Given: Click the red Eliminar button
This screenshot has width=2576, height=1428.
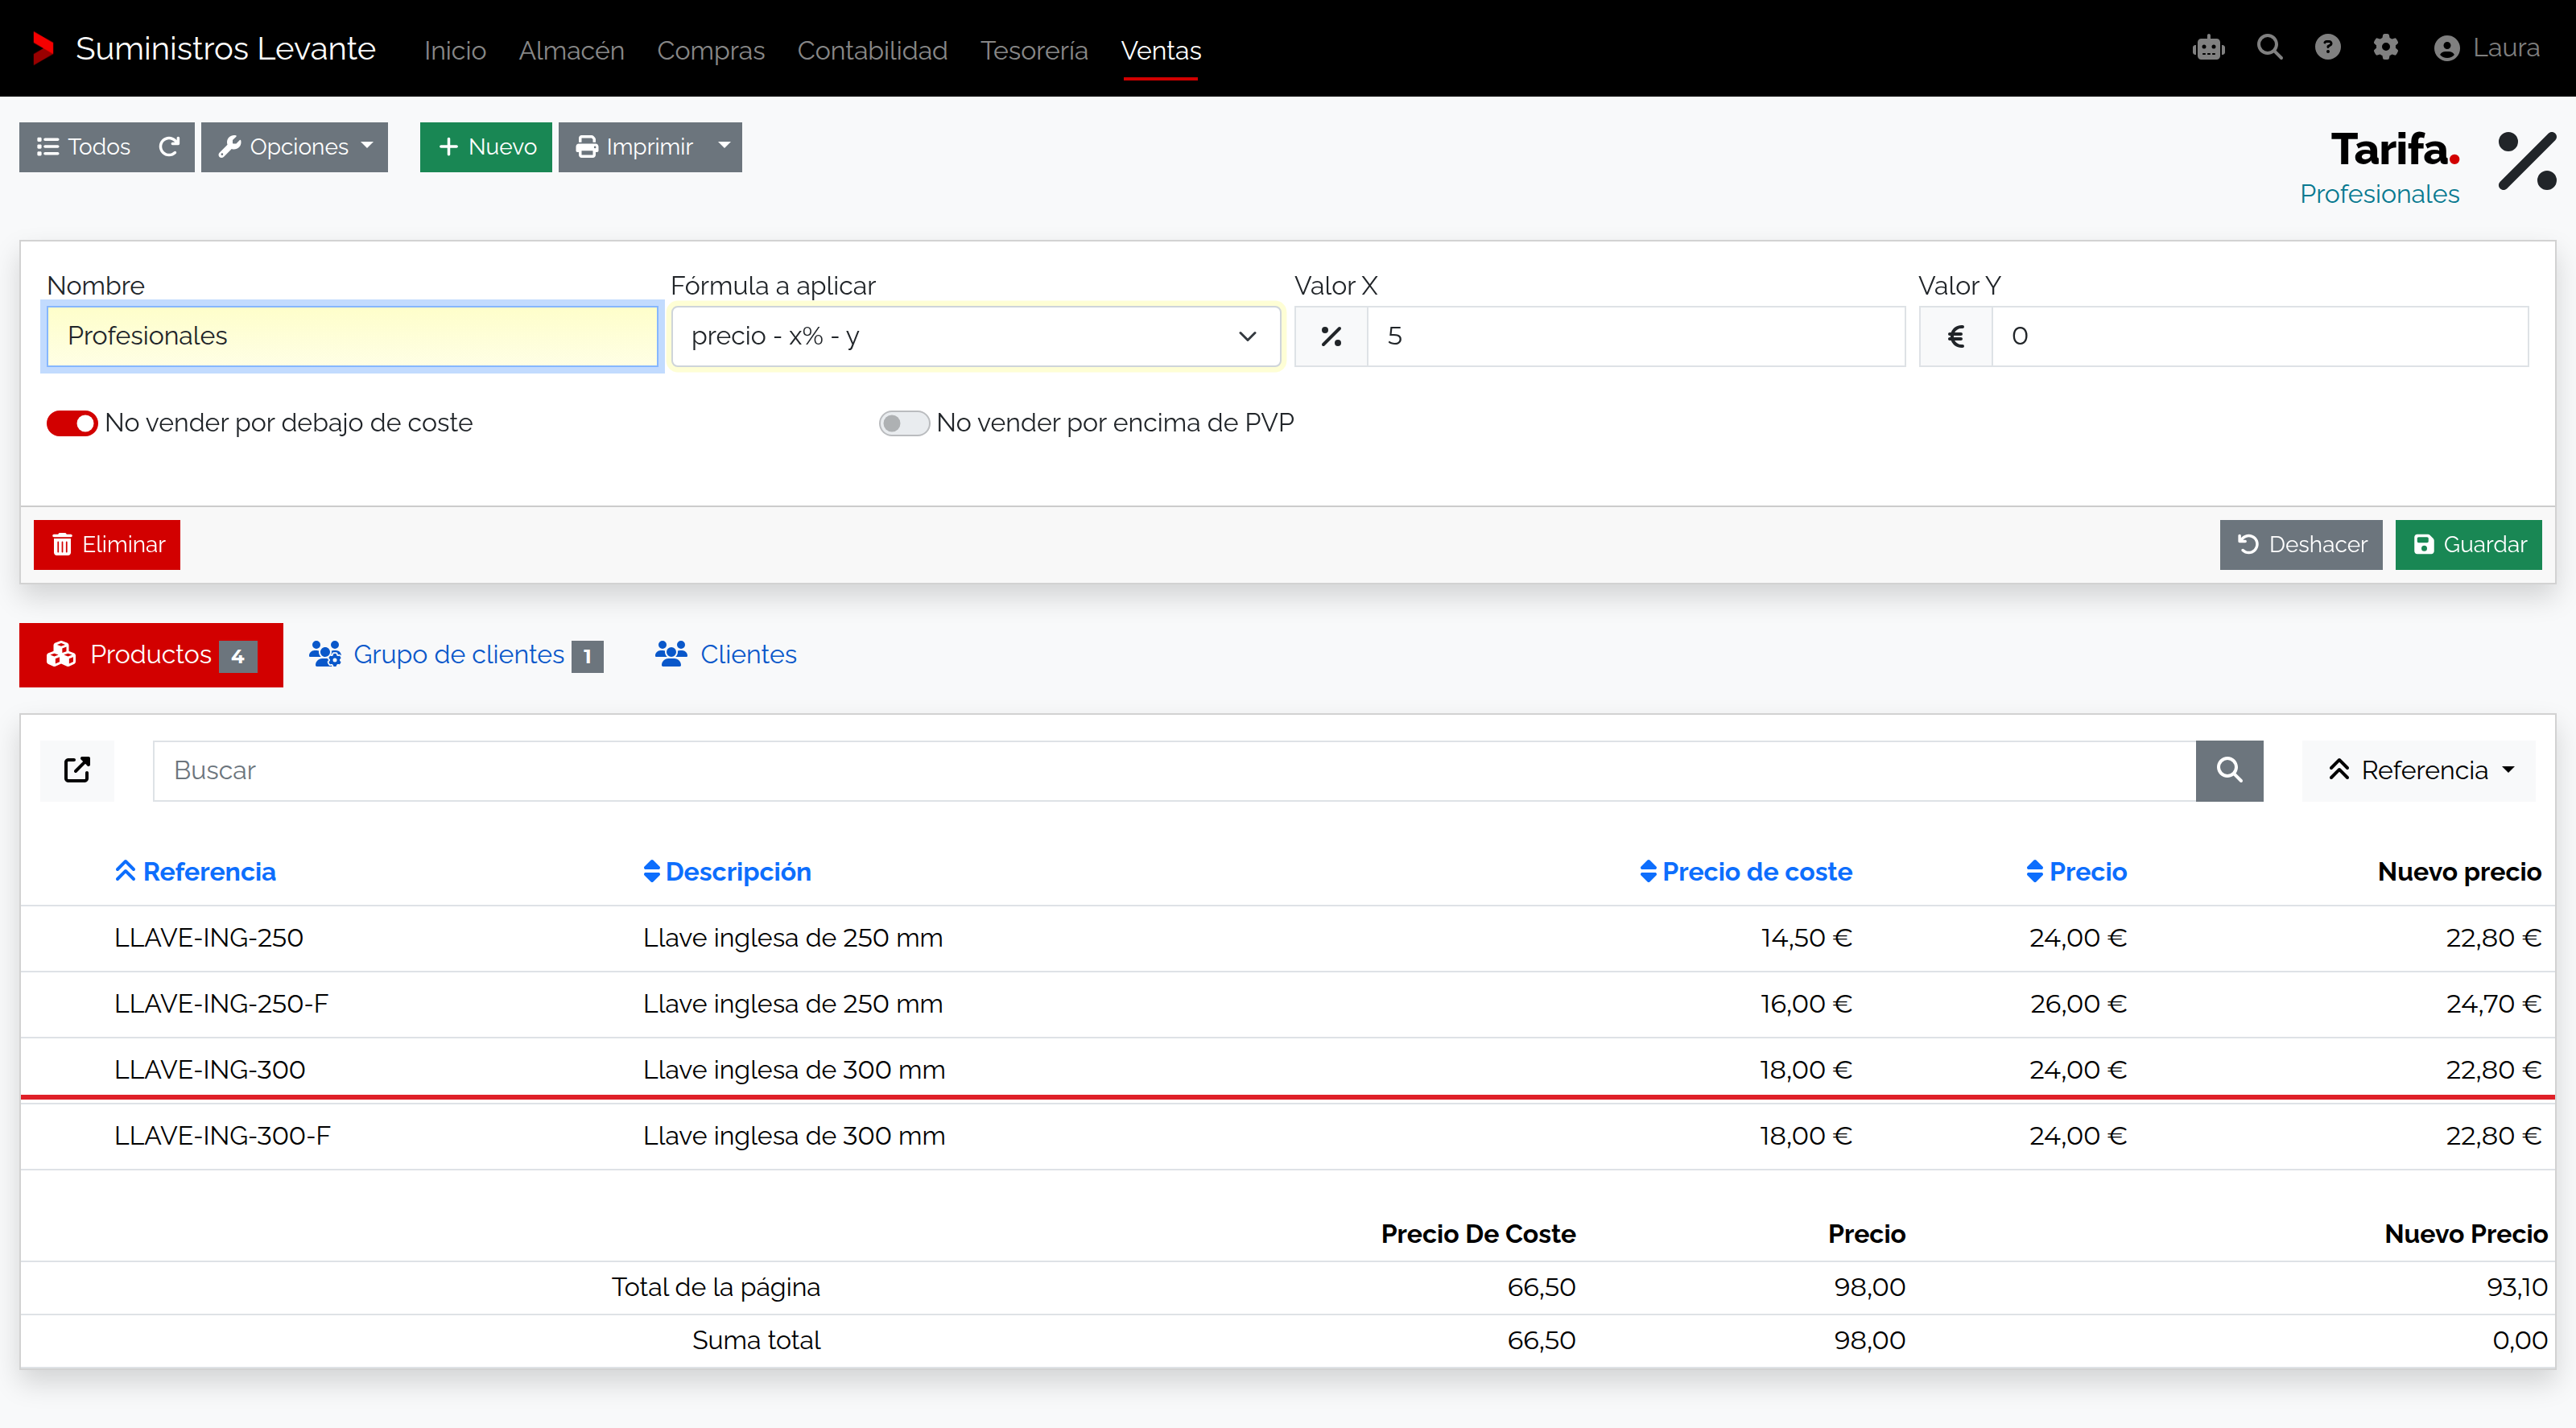Looking at the screenshot, I should point(107,545).
